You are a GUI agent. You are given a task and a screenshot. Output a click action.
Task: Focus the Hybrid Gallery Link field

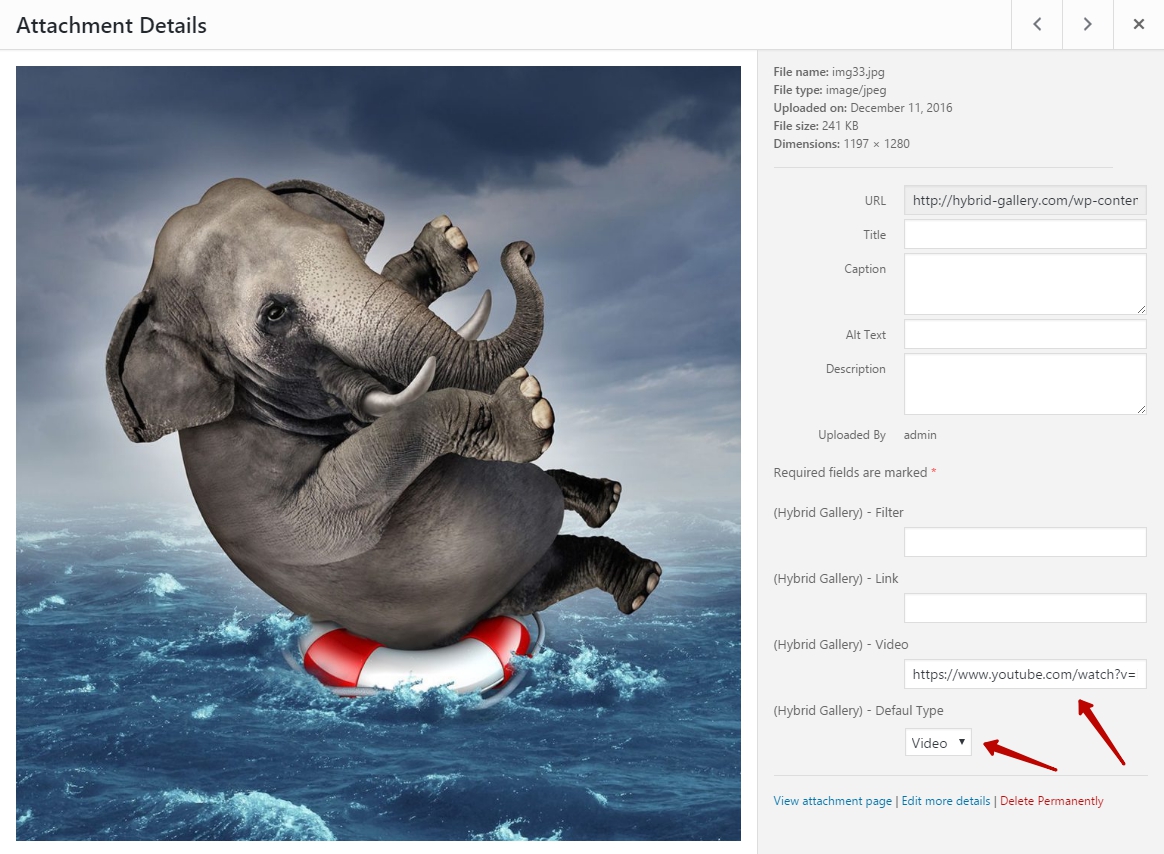click(1024, 608)
